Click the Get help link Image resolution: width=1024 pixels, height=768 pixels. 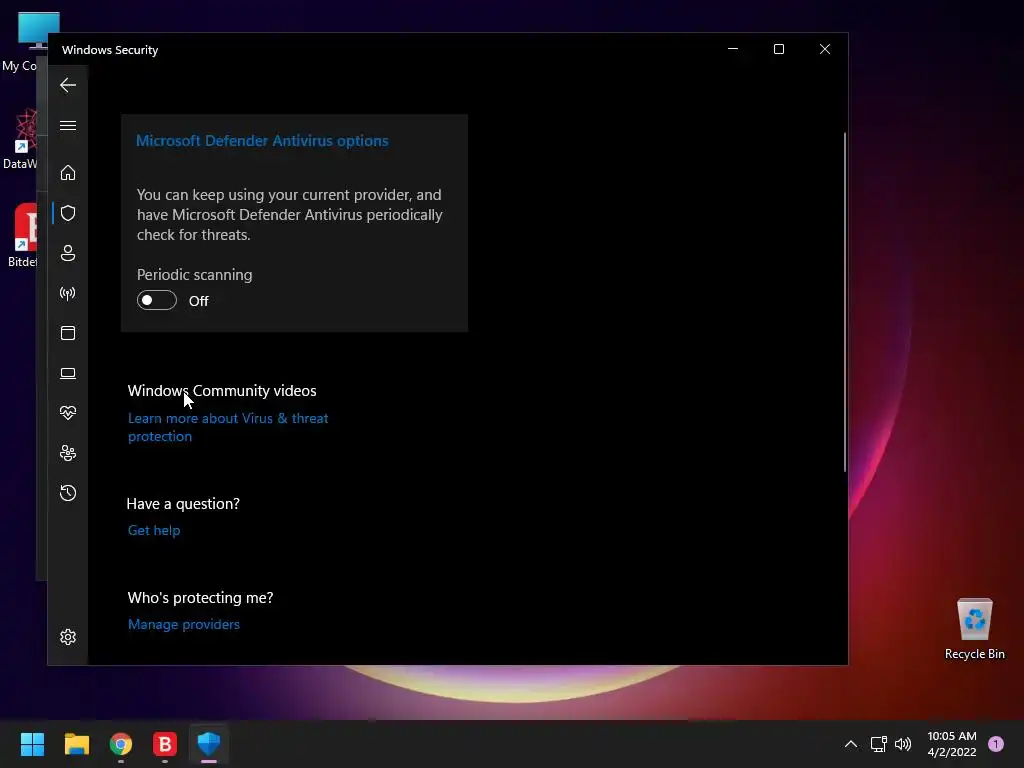[x=154, y=530]
